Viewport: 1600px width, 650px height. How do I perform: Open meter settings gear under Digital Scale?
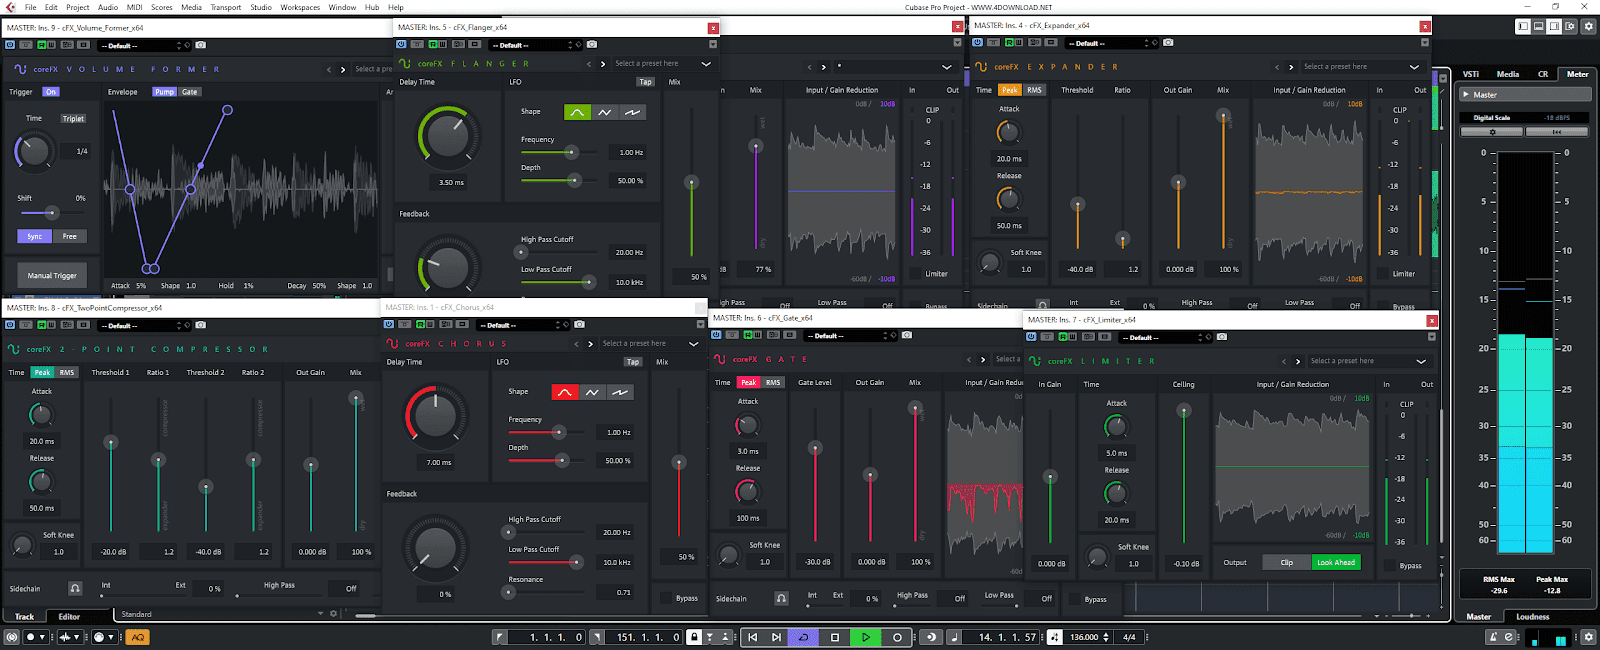1492,132
